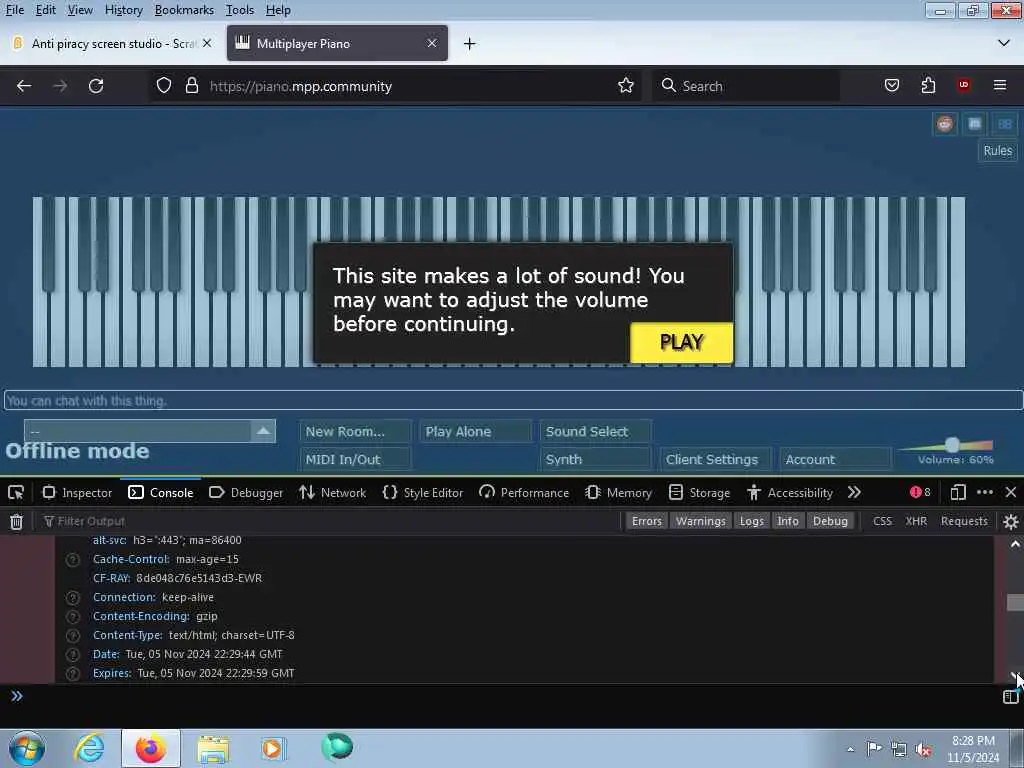
Task: Open the Windows Start button
Action: [x=27, y=748]
